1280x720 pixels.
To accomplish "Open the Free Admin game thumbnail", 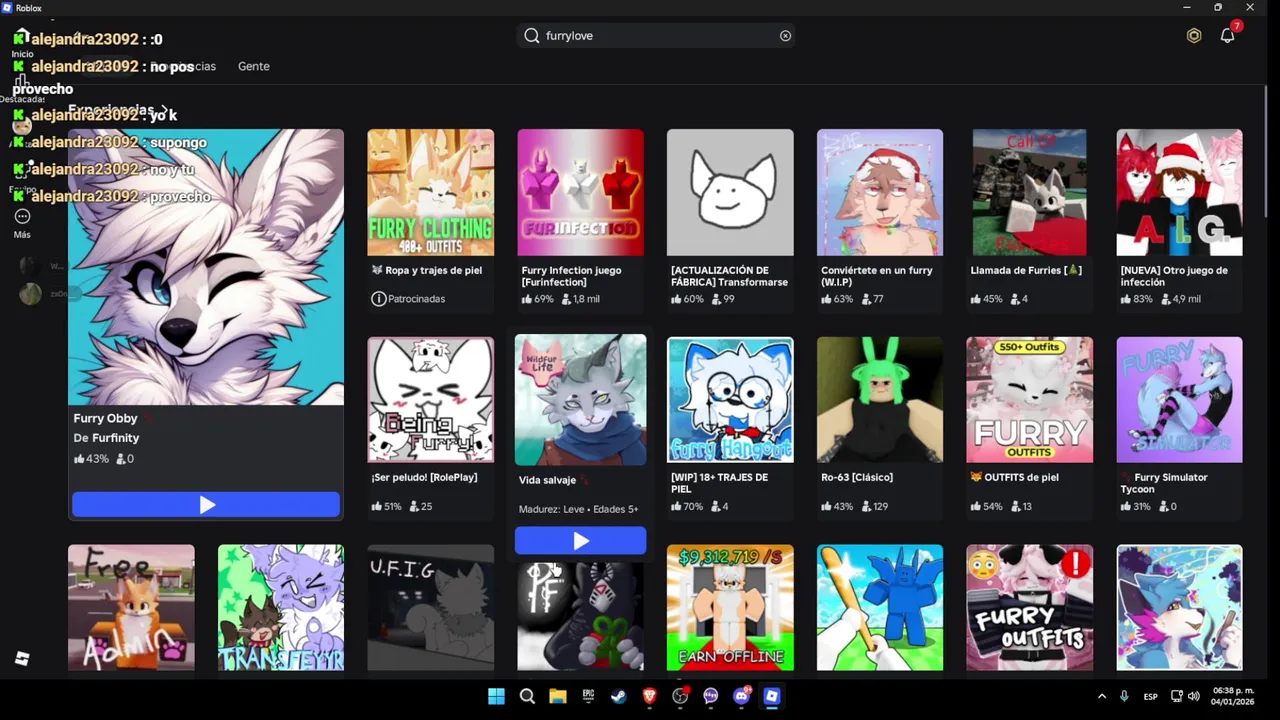I will click(131, 607).
